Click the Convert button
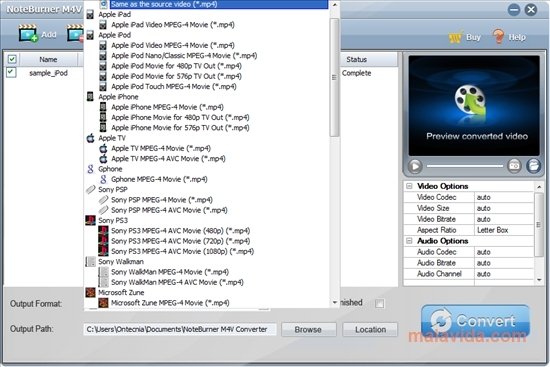 tap(475, 321)
